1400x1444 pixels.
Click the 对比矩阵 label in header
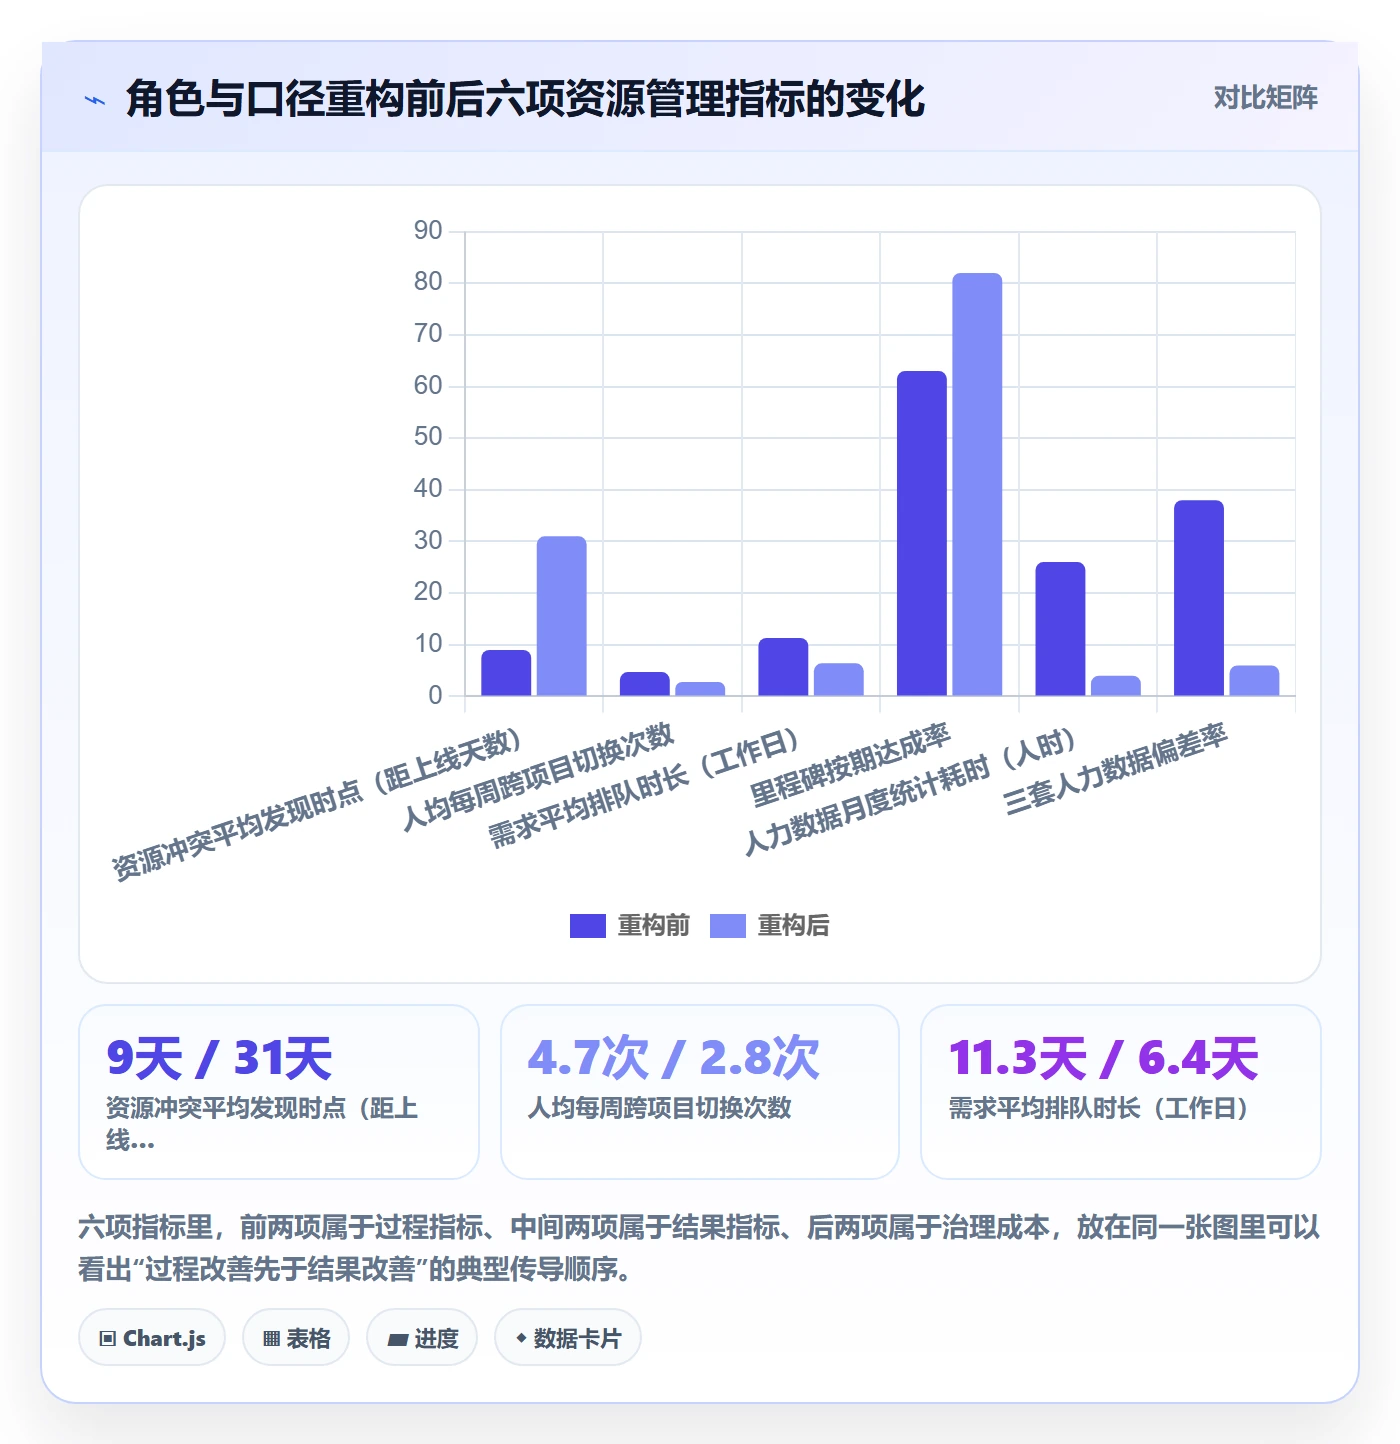pyautogui.click(x=1265, y=98)
